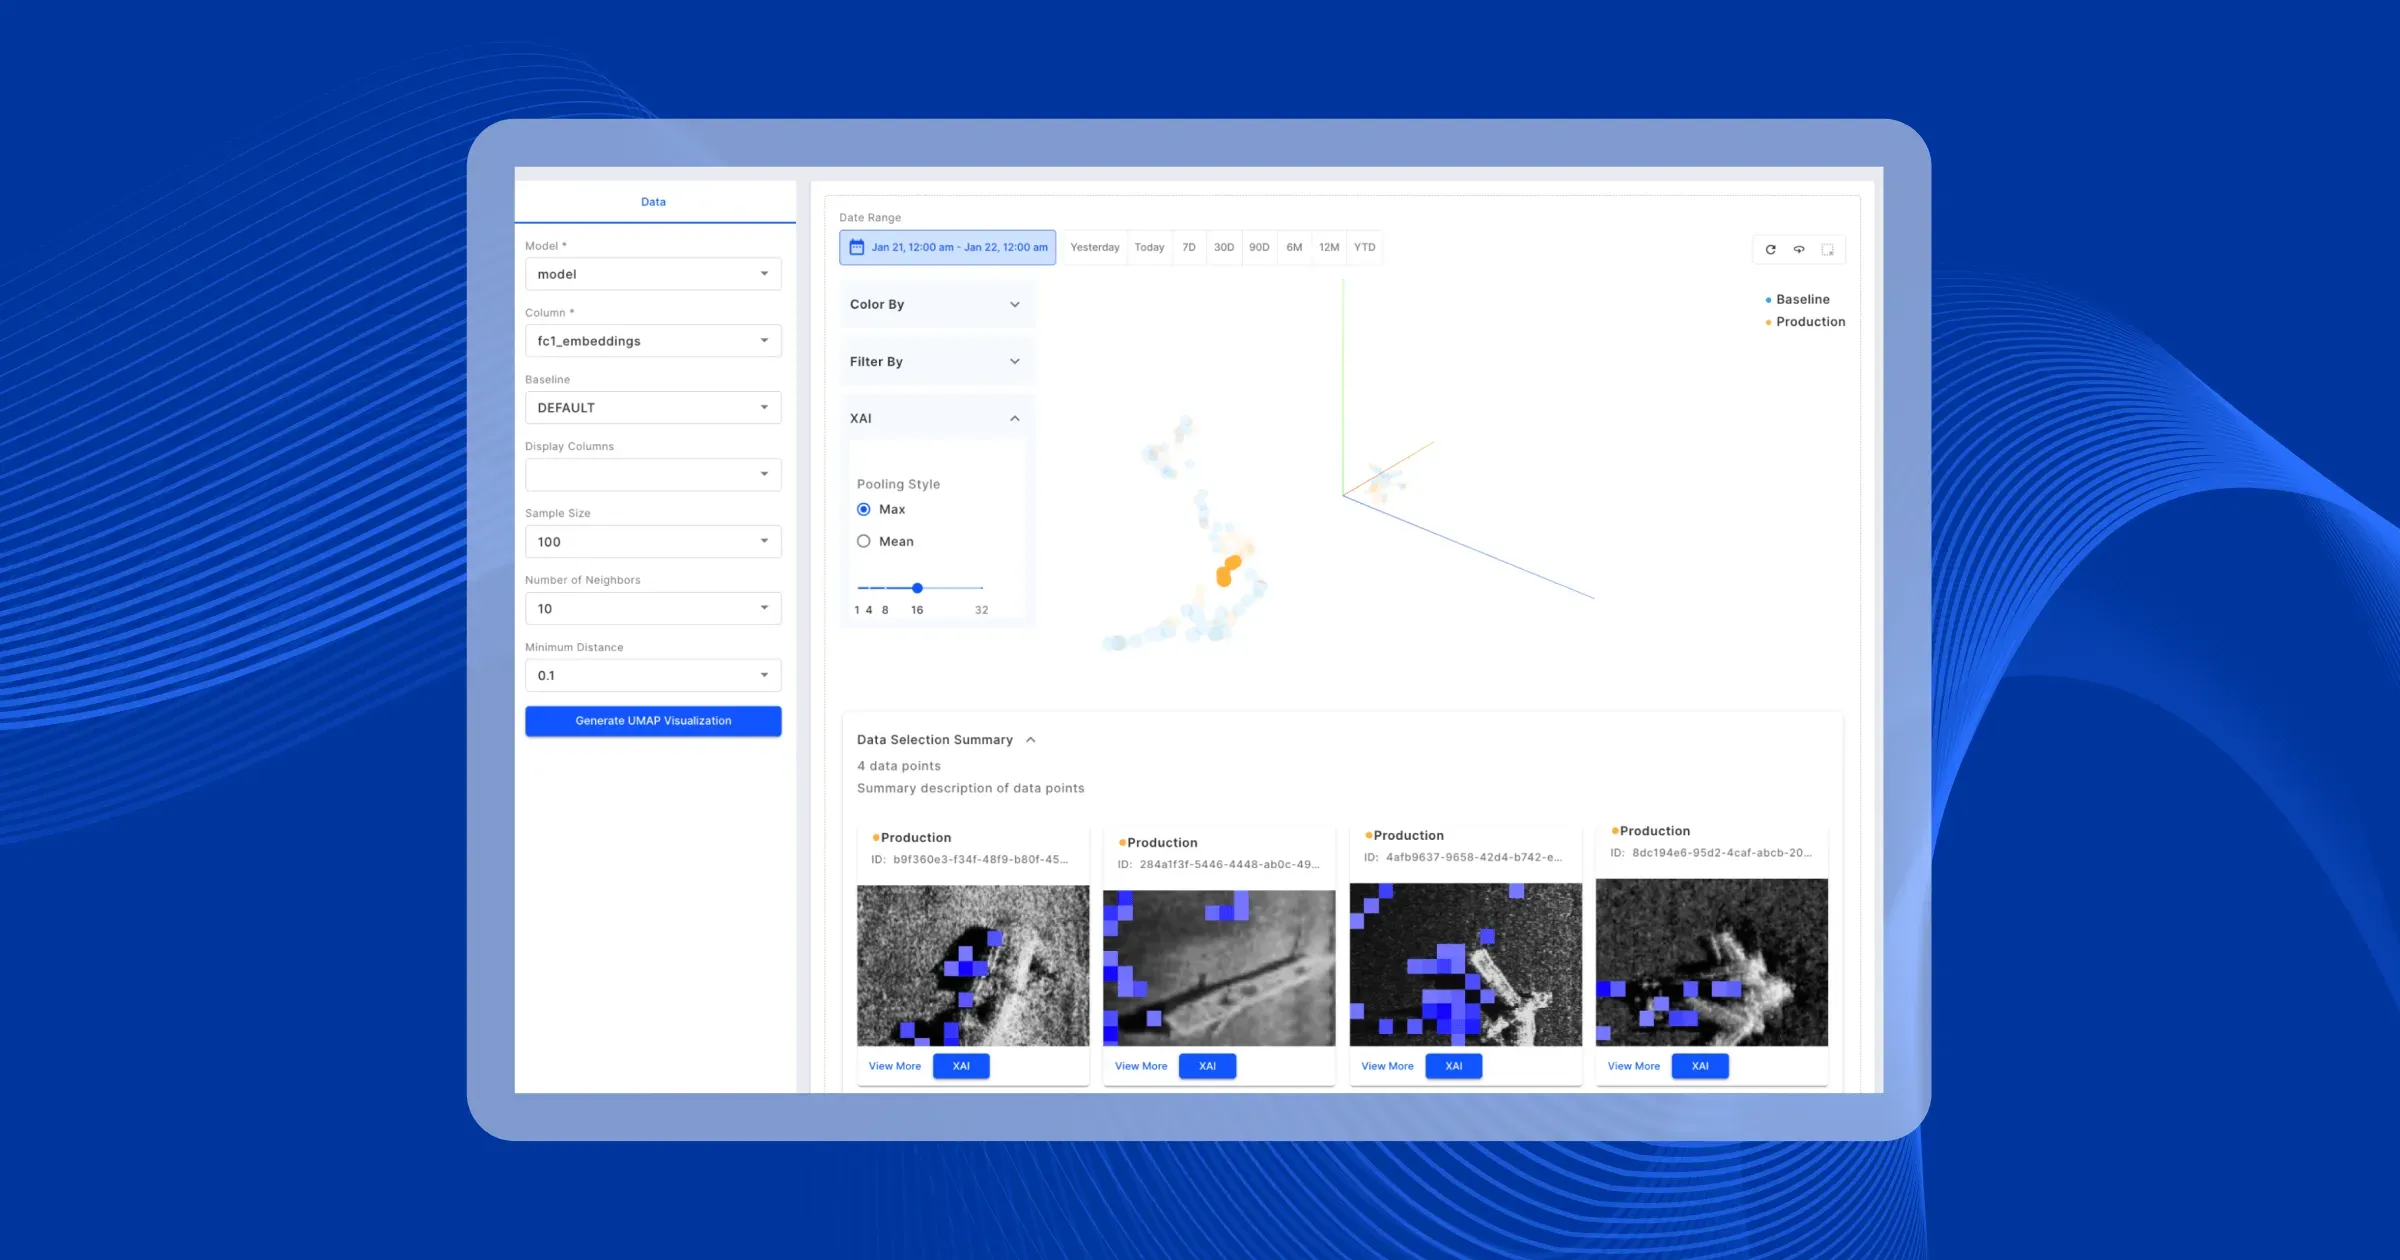Screen dimensions: 2400x1260
Task: Select the 7D date preset
Action: pos(1189,247)
